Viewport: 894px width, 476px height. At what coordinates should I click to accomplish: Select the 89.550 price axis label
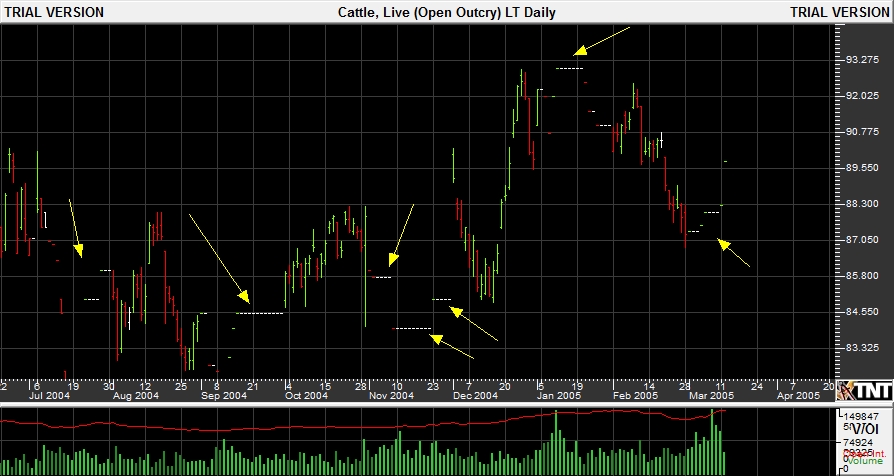[864, 168]
